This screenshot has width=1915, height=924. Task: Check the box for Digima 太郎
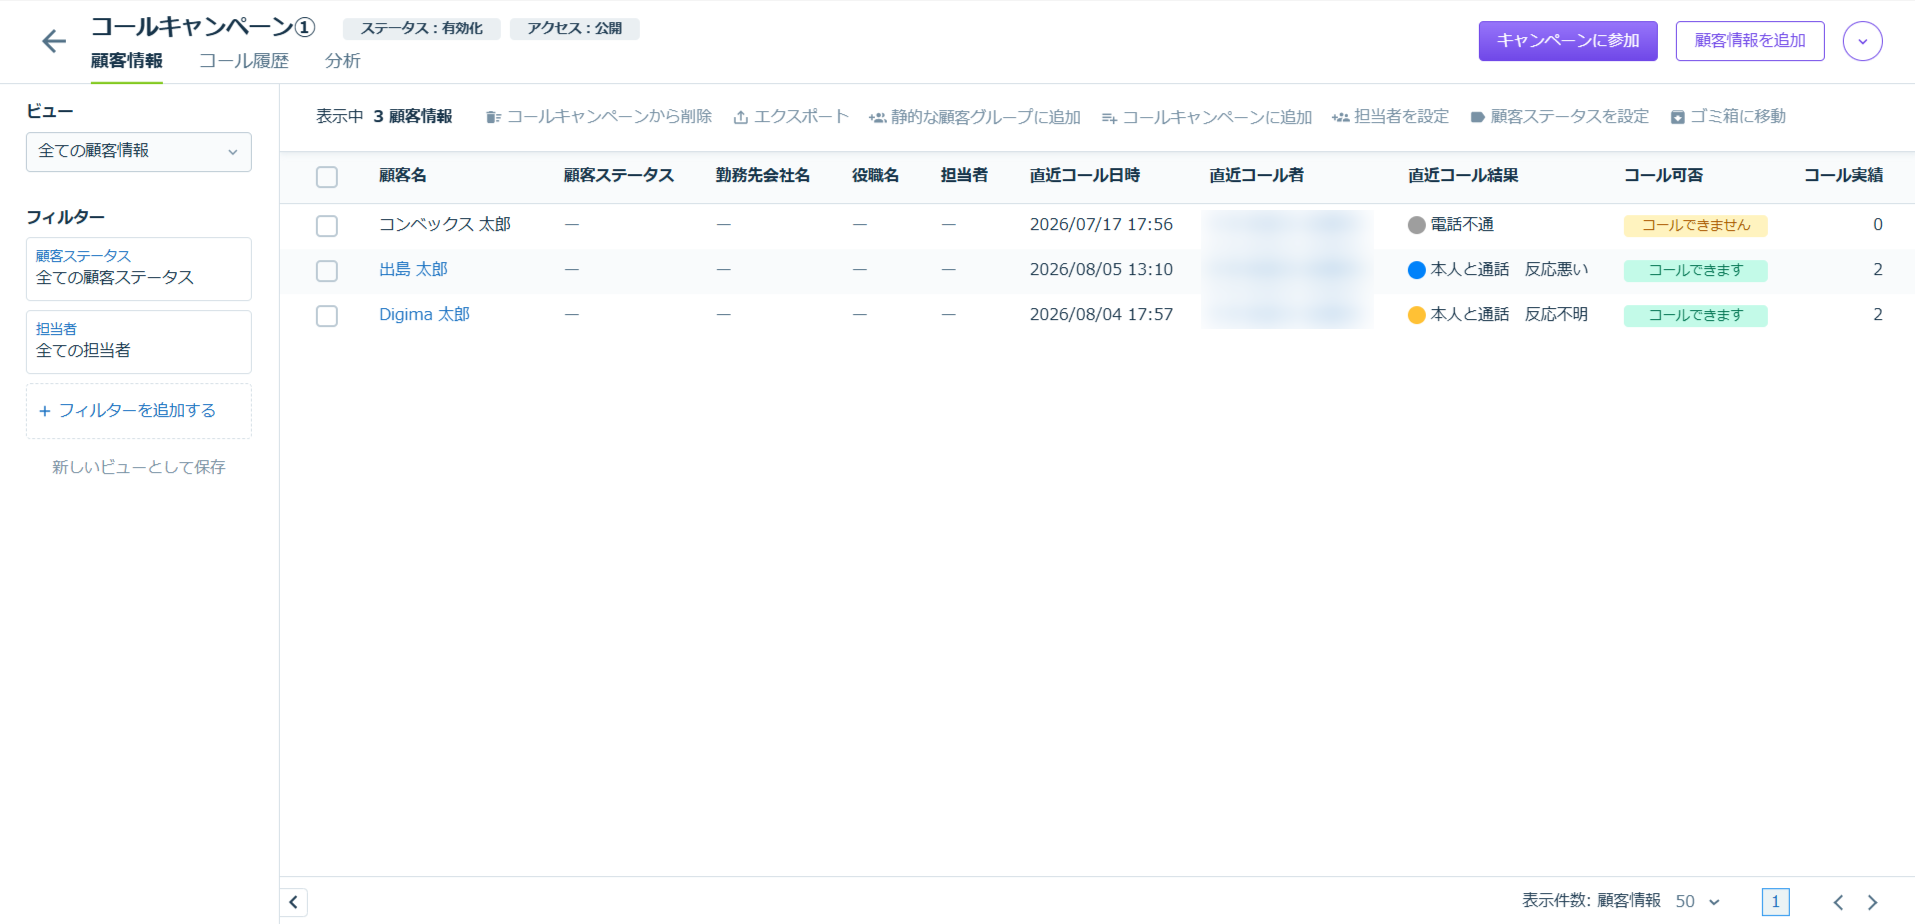pyautogui.click(x=327, y=316)
